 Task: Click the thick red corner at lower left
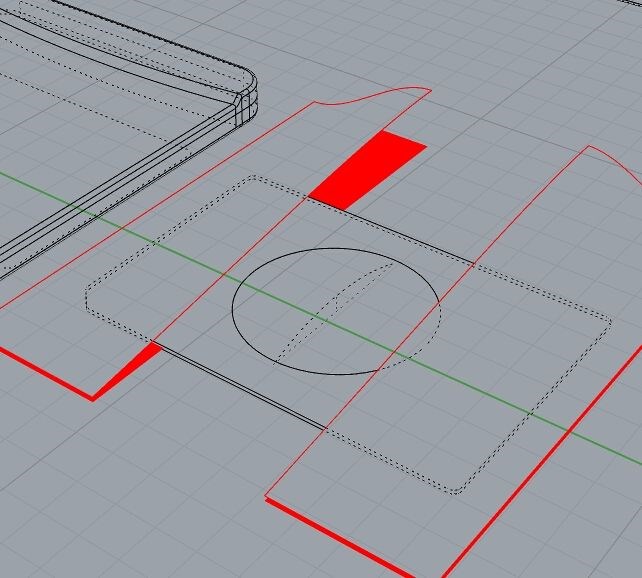click(x=93, y=398)
